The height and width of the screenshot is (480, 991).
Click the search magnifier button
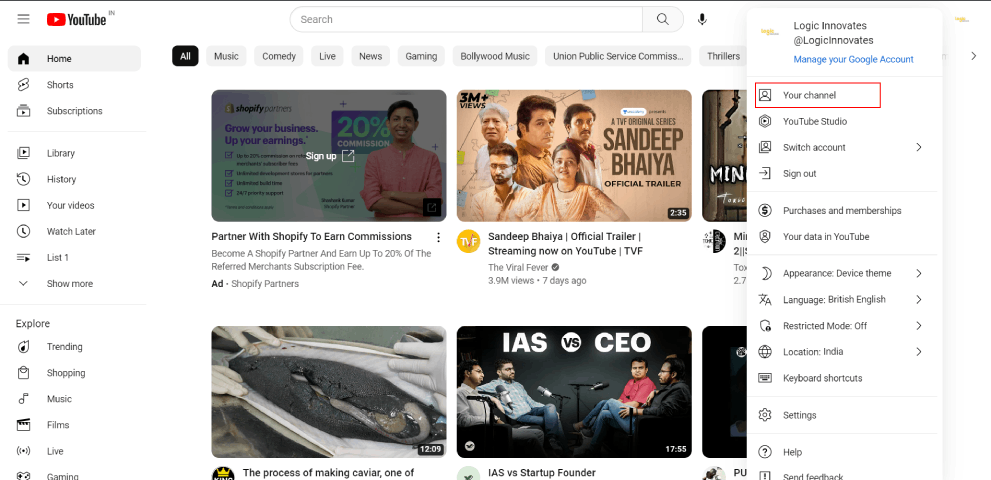coord(662,19)
